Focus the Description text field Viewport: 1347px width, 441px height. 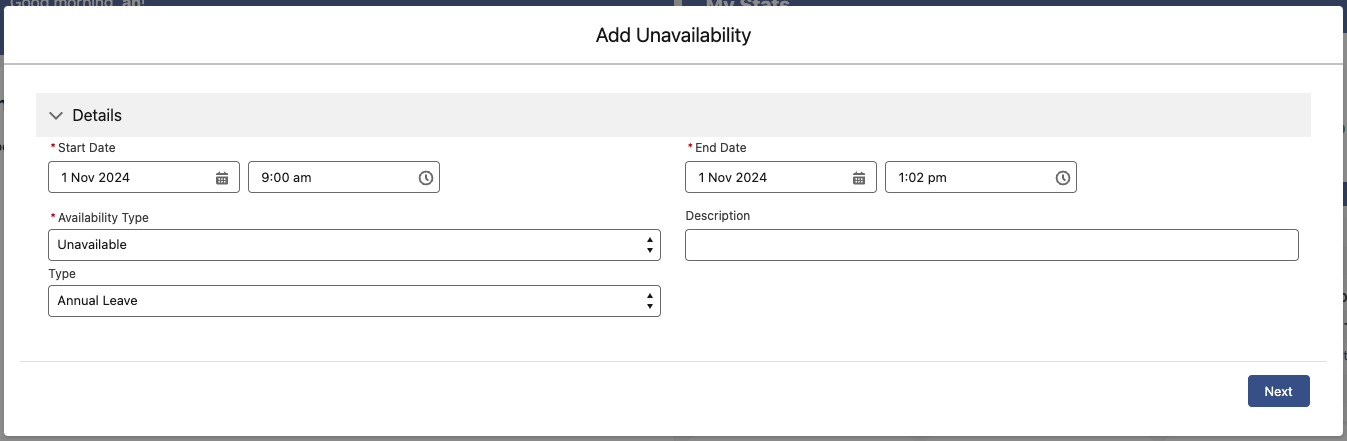pos(991,245)
